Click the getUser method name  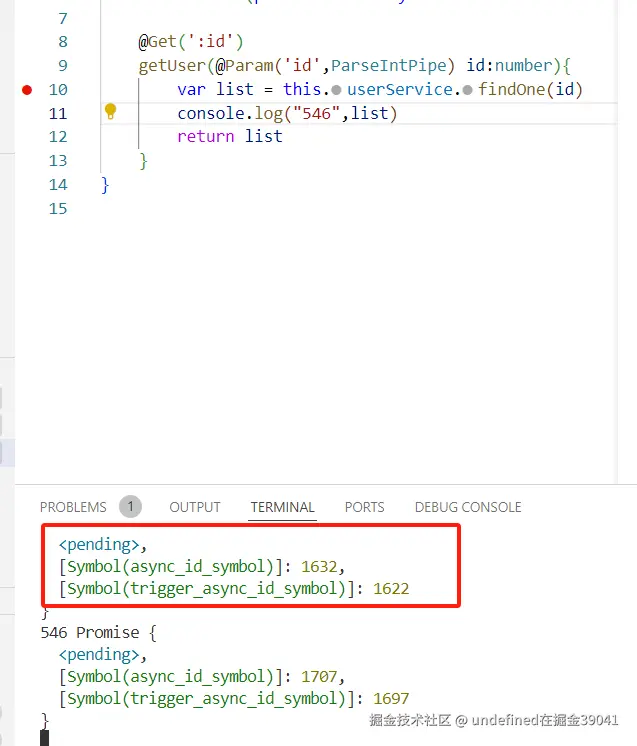[x=172, y=66]
